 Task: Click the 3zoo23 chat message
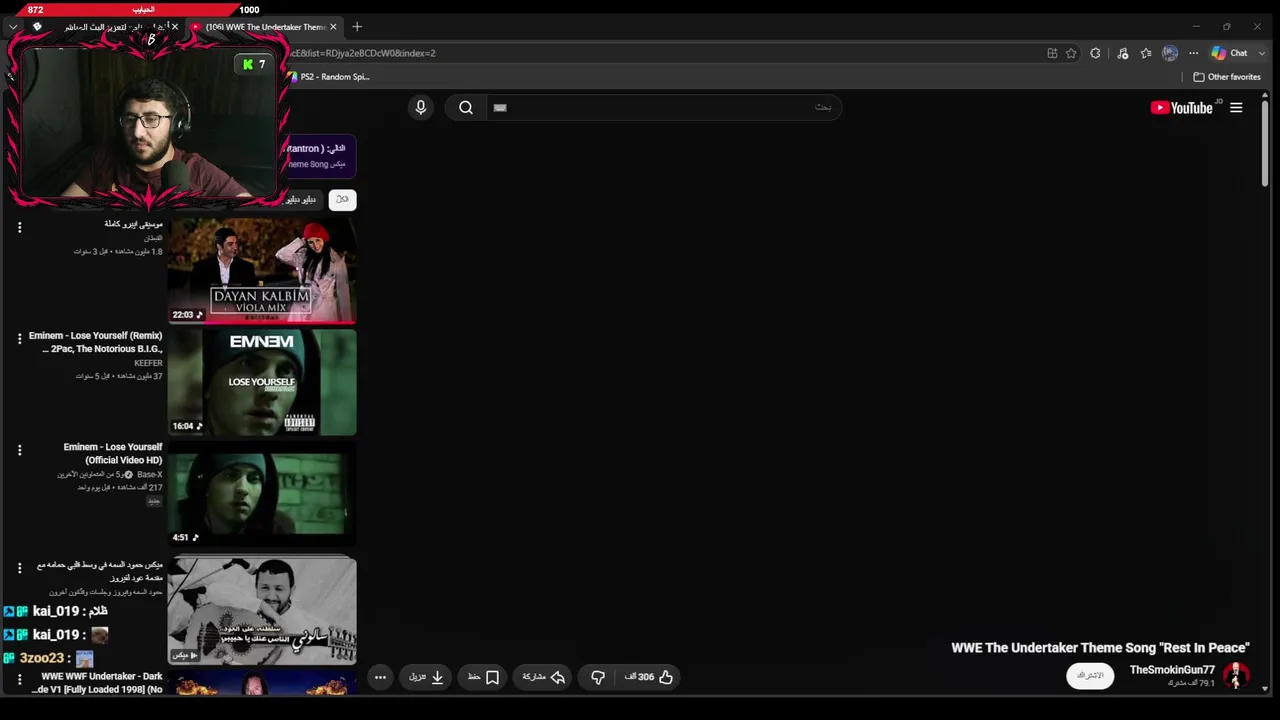click(48, 658)
